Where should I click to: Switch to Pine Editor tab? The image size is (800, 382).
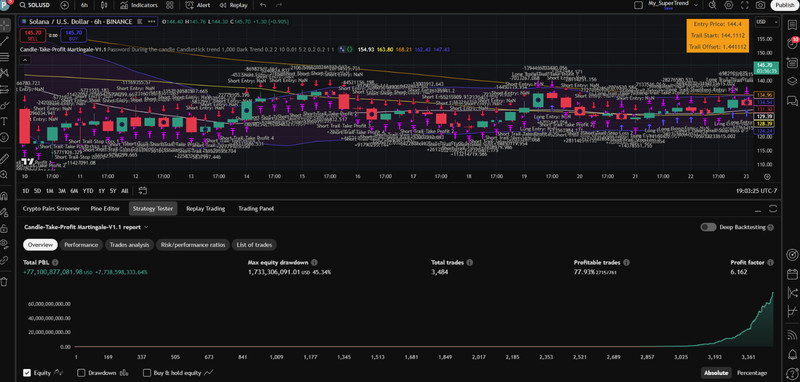tap(105, 209)
